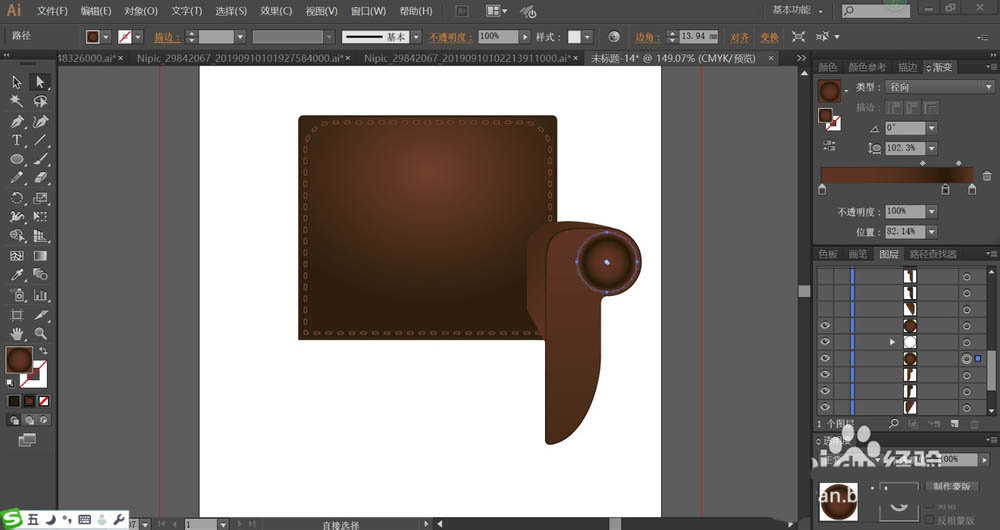Select the dark middle gradient stop

(945, 189)
